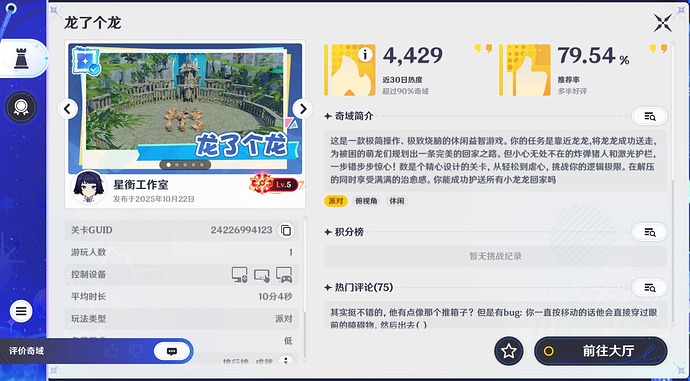
Task: Select the last carousel pagination dot
Action: 202,165
